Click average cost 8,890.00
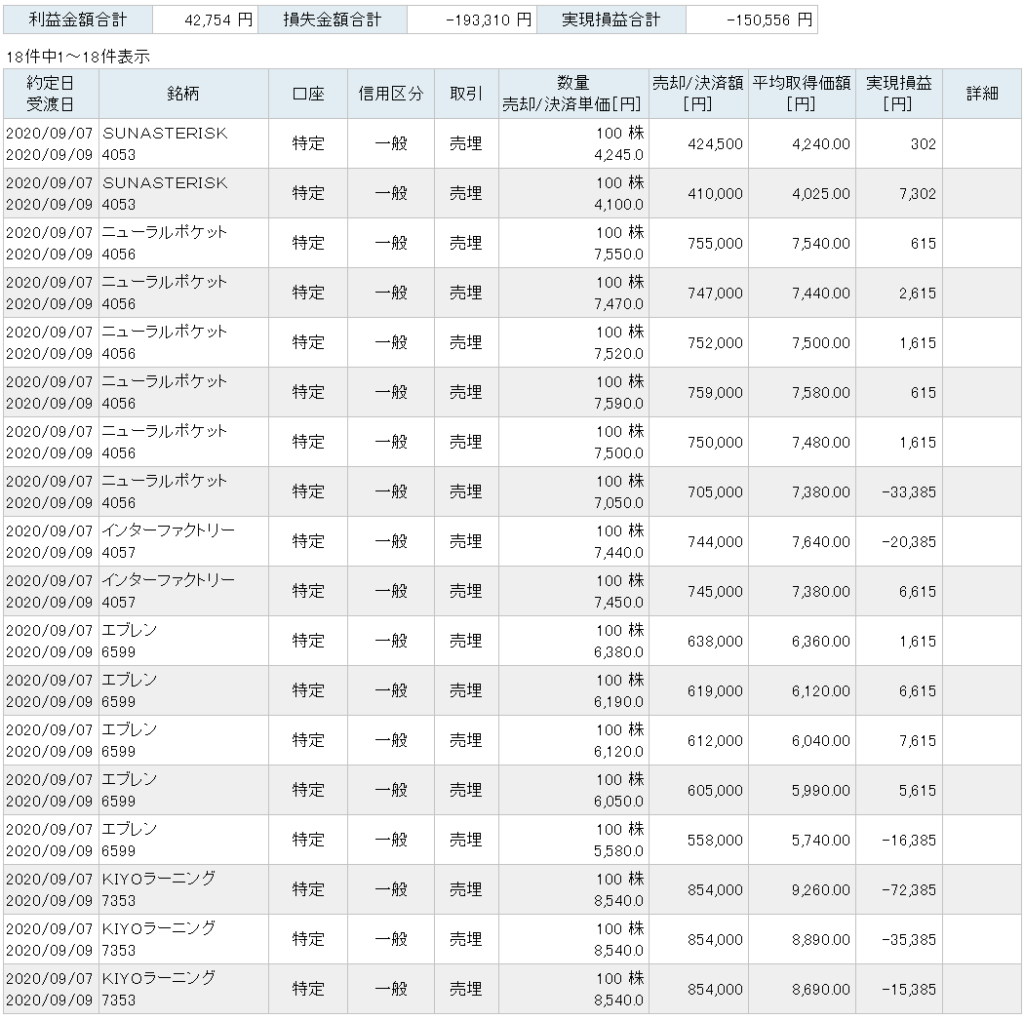1024x1020 pixels. [x=821, y=940]
